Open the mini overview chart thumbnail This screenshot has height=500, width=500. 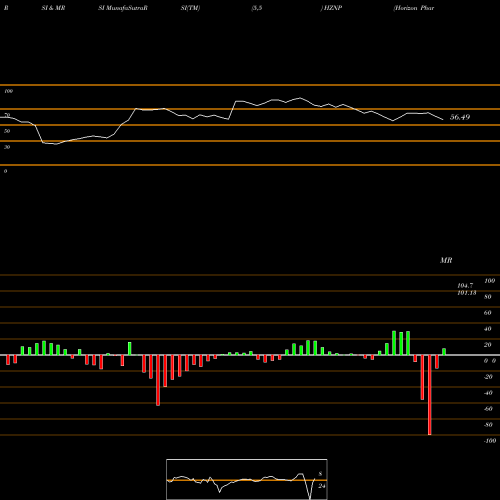pos(247,479)
